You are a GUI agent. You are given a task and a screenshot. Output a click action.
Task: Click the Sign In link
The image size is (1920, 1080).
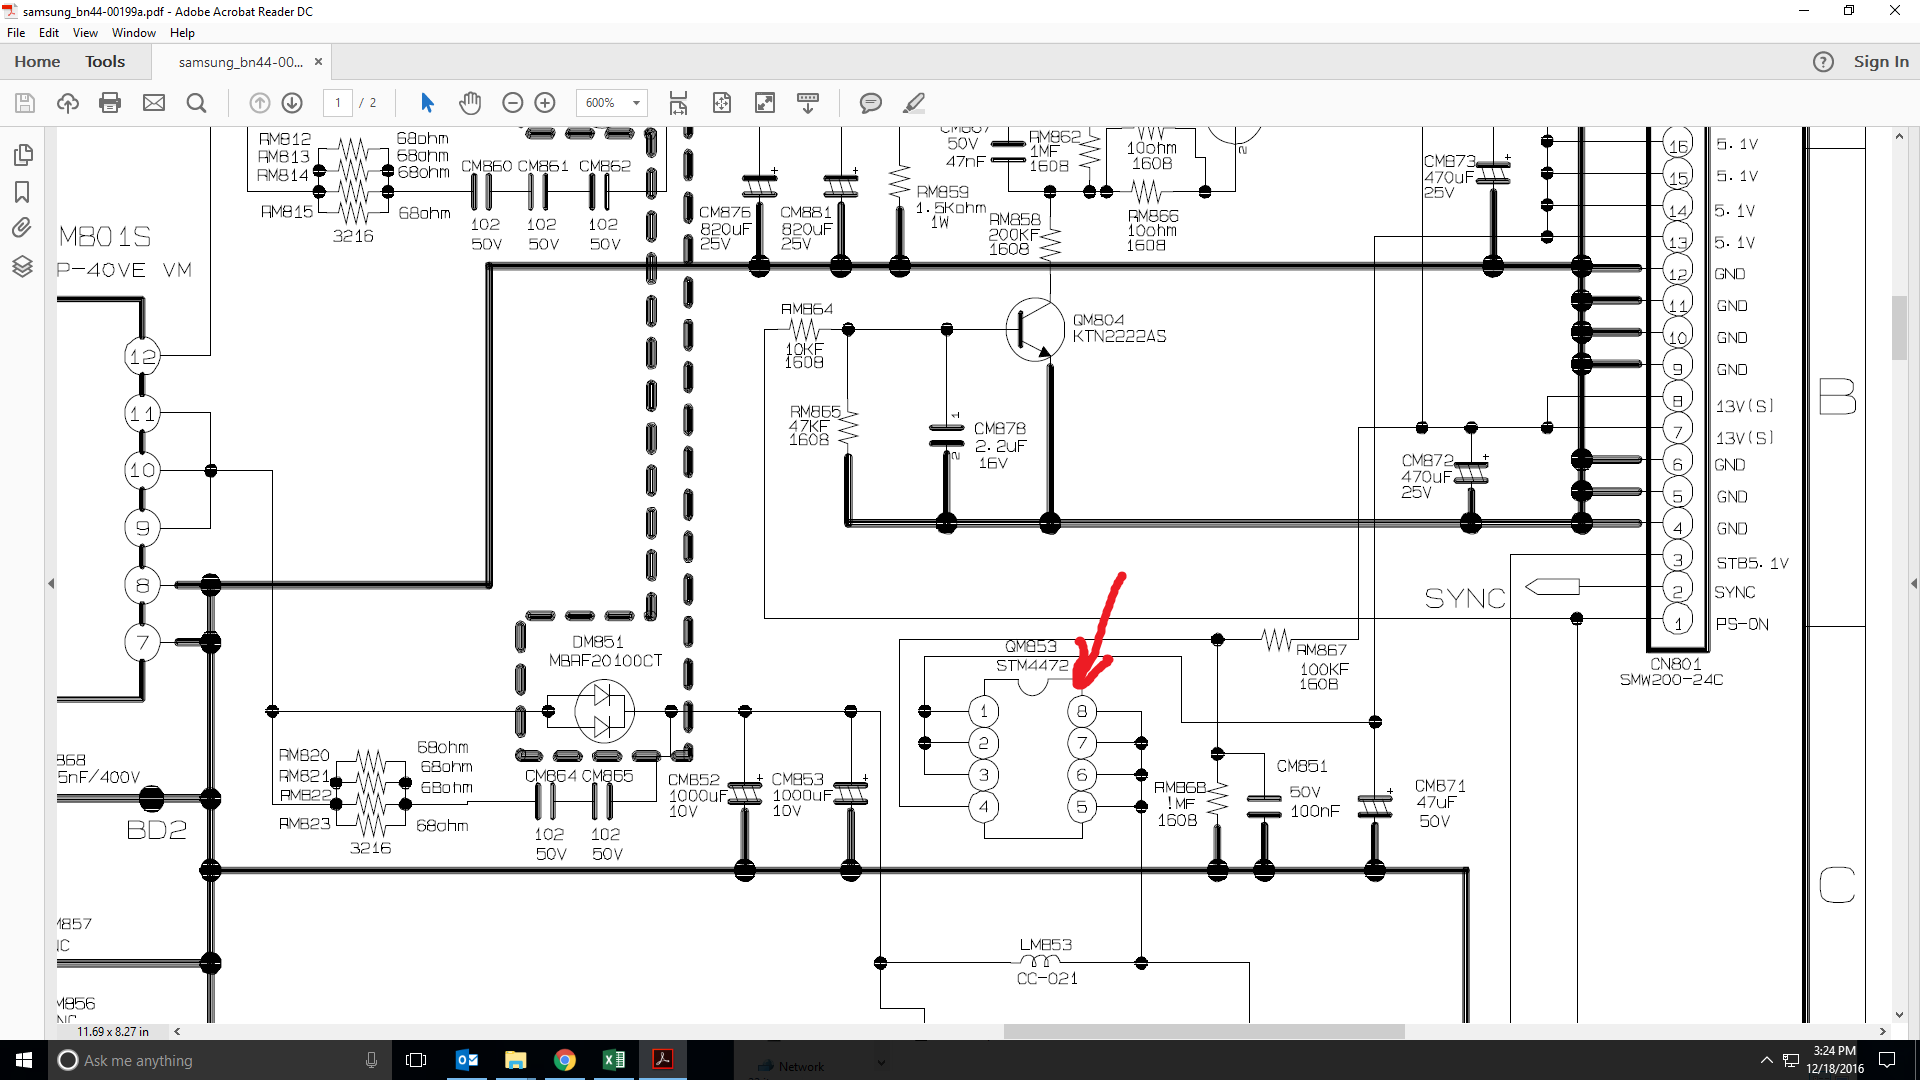pos(1880,62)
